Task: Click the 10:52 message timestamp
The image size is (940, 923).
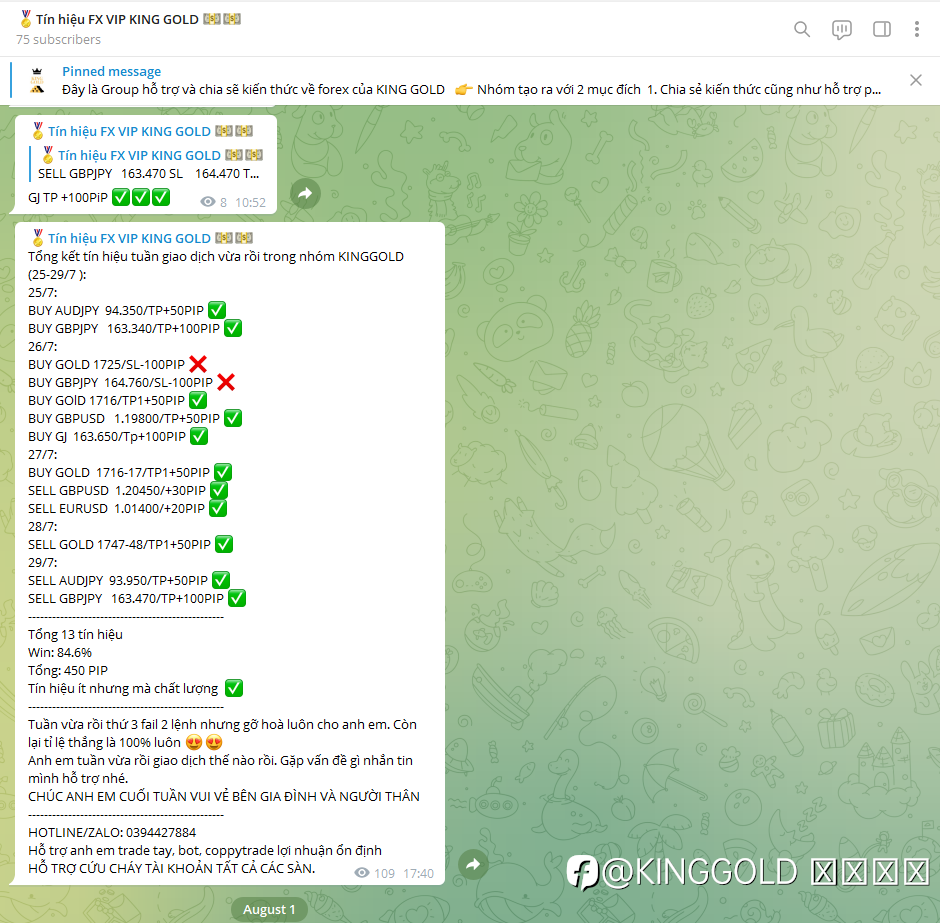Action: tap(251, 203)
